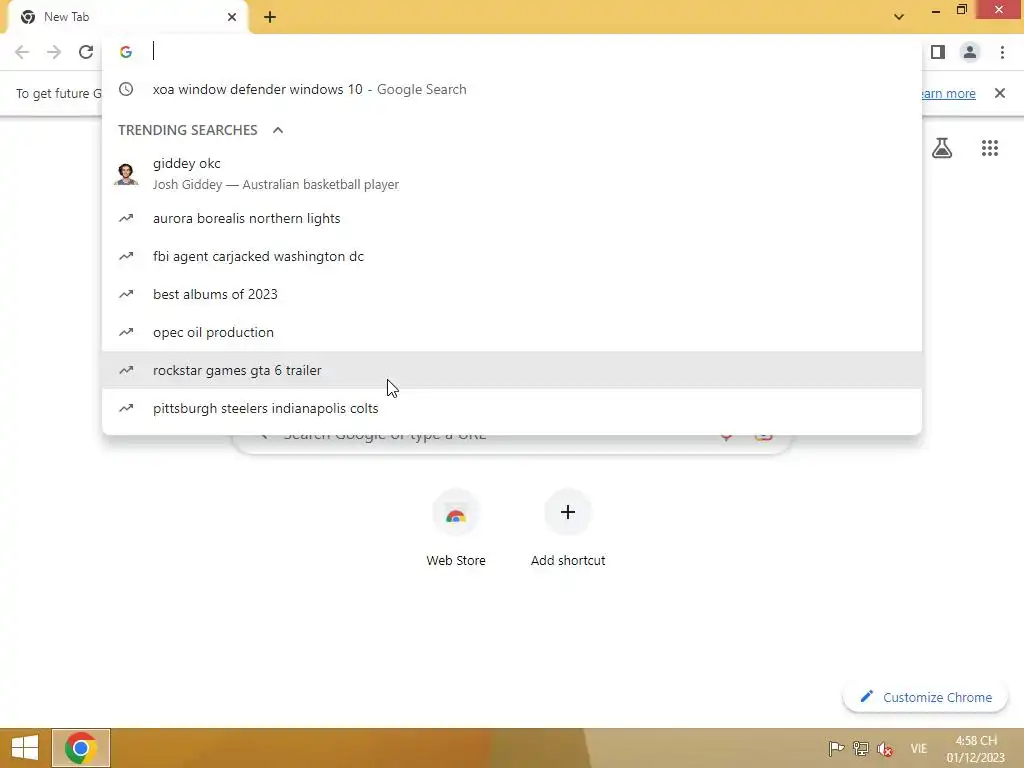Click the clock history icon beside the xoa suggestion
This screenshot has width=1024, height=768.
[x=126, y=89]
